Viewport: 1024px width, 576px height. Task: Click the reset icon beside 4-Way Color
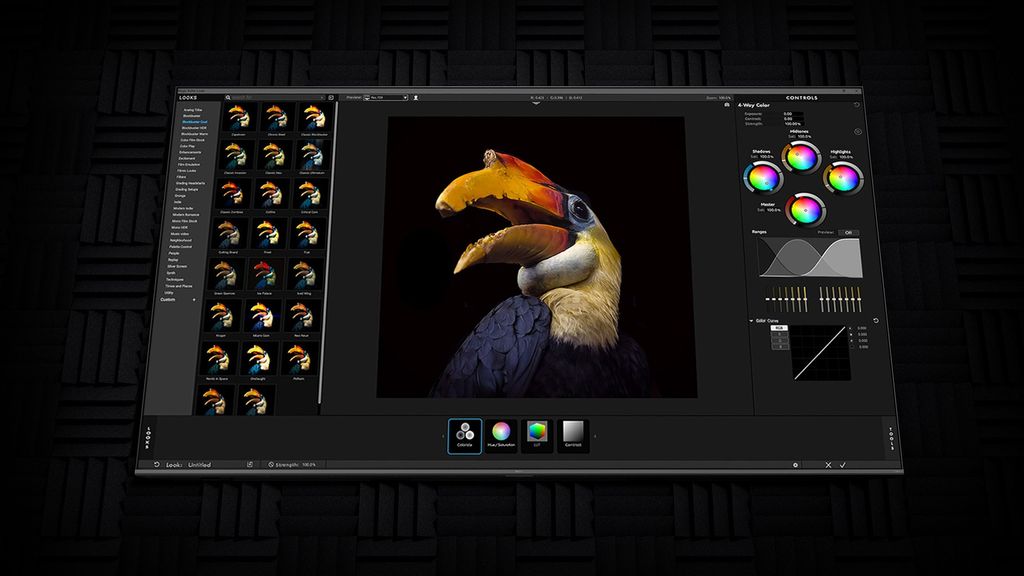[x=857, y=104]
